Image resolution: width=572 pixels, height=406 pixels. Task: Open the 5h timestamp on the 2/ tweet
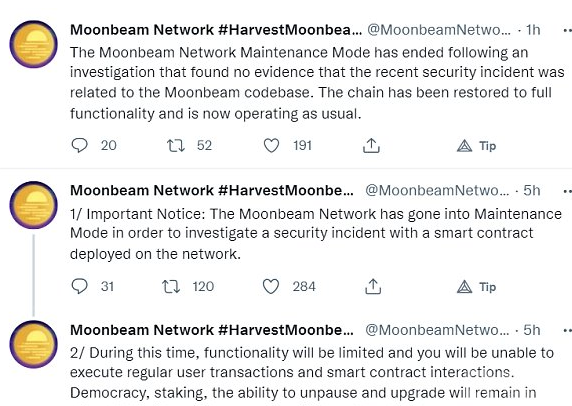click(x=532, y=330)
